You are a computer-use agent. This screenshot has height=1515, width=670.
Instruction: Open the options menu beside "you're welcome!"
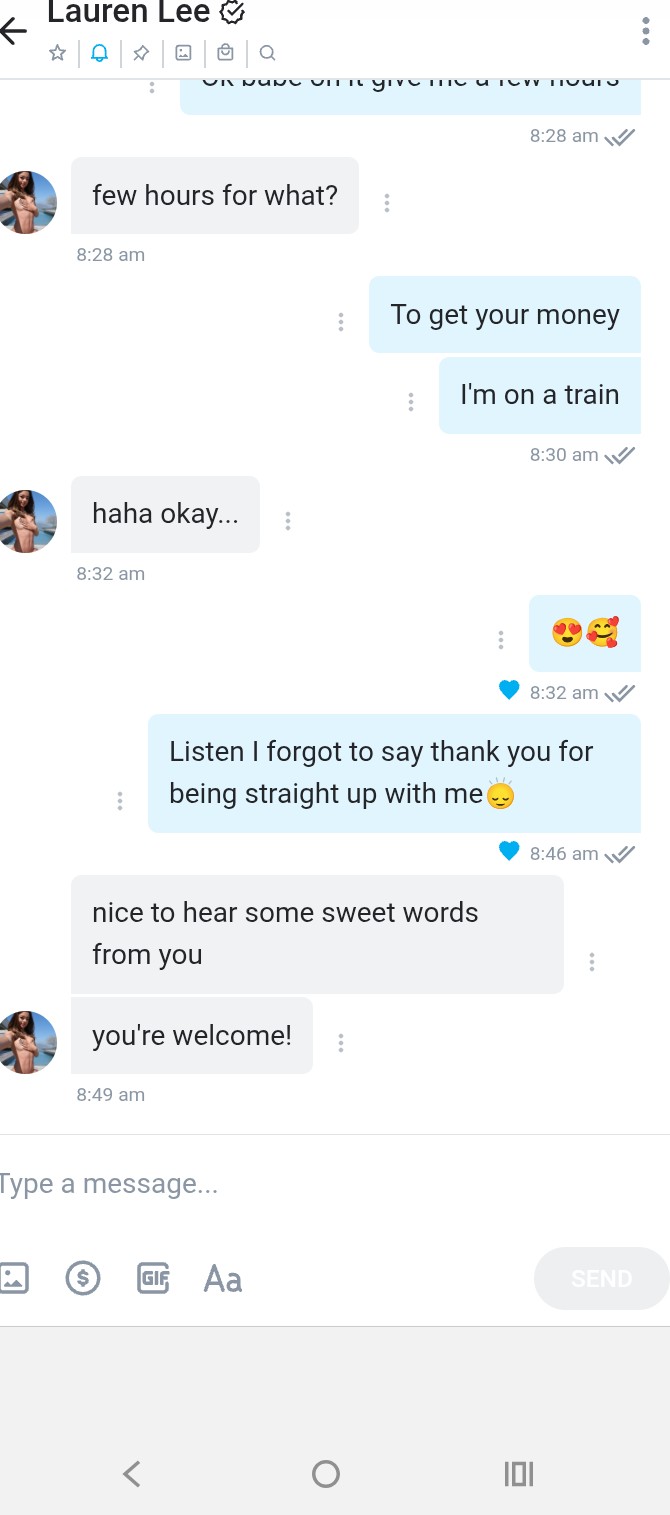pyautogui.click(x=341, y=1042)
